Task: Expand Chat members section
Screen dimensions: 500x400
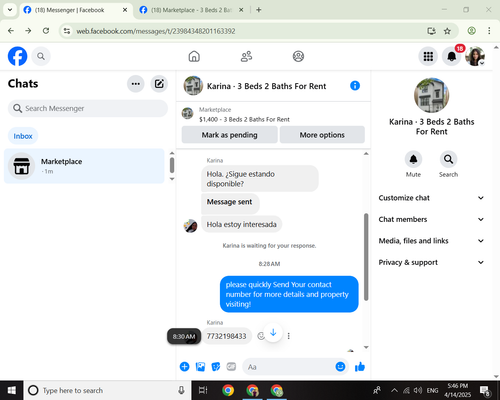Action: (431, 219)
